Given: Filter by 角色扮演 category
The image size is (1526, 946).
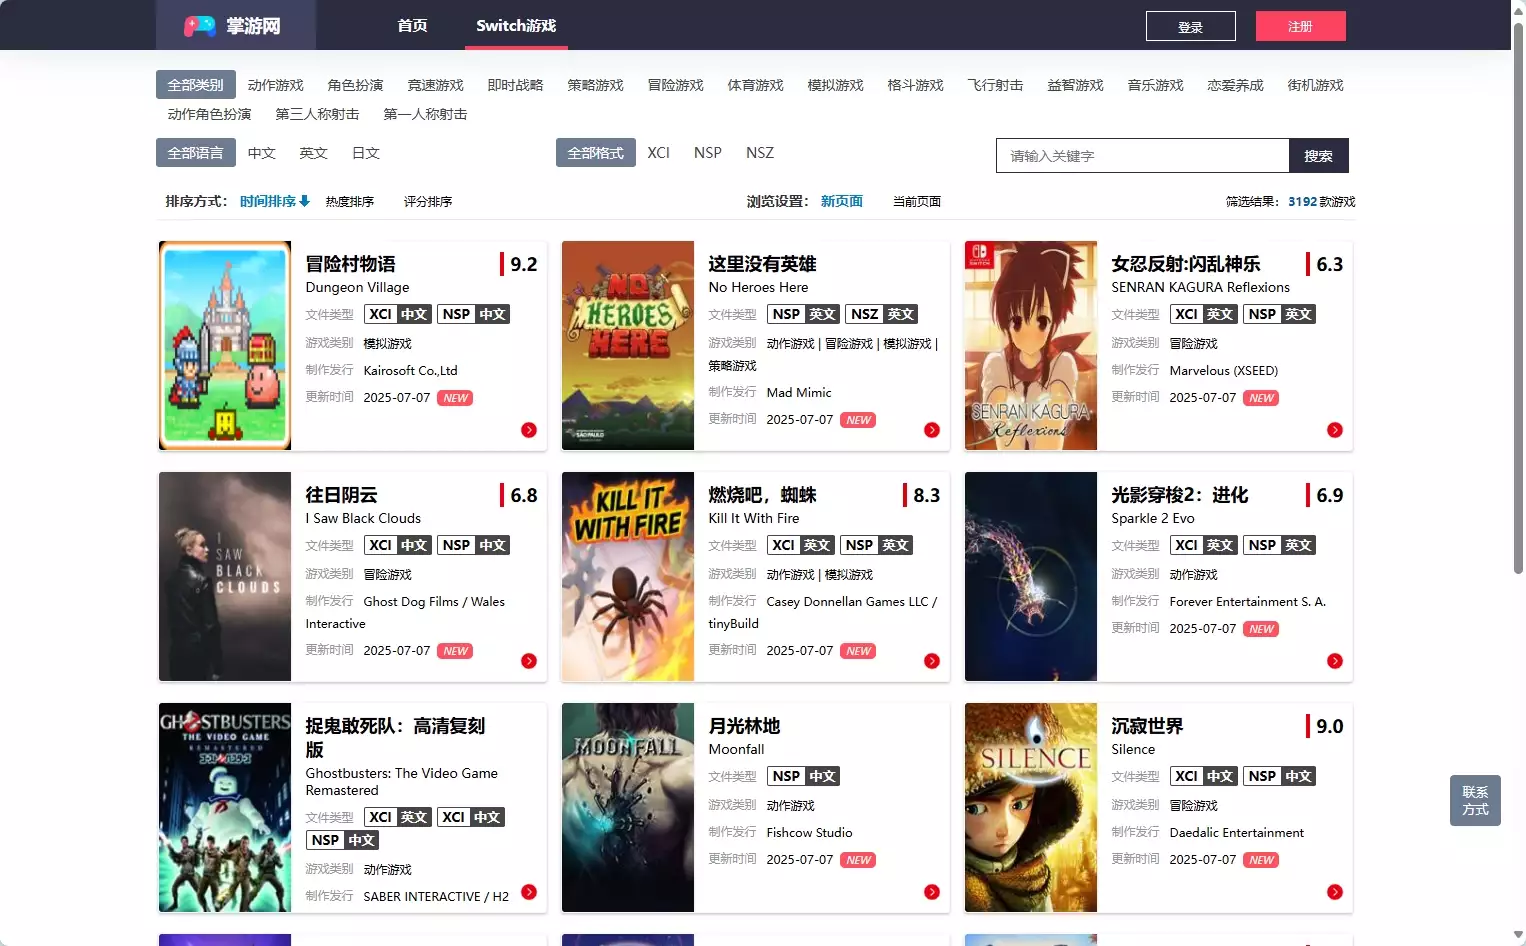Looking at the screenshot, I should click(356, 85).
